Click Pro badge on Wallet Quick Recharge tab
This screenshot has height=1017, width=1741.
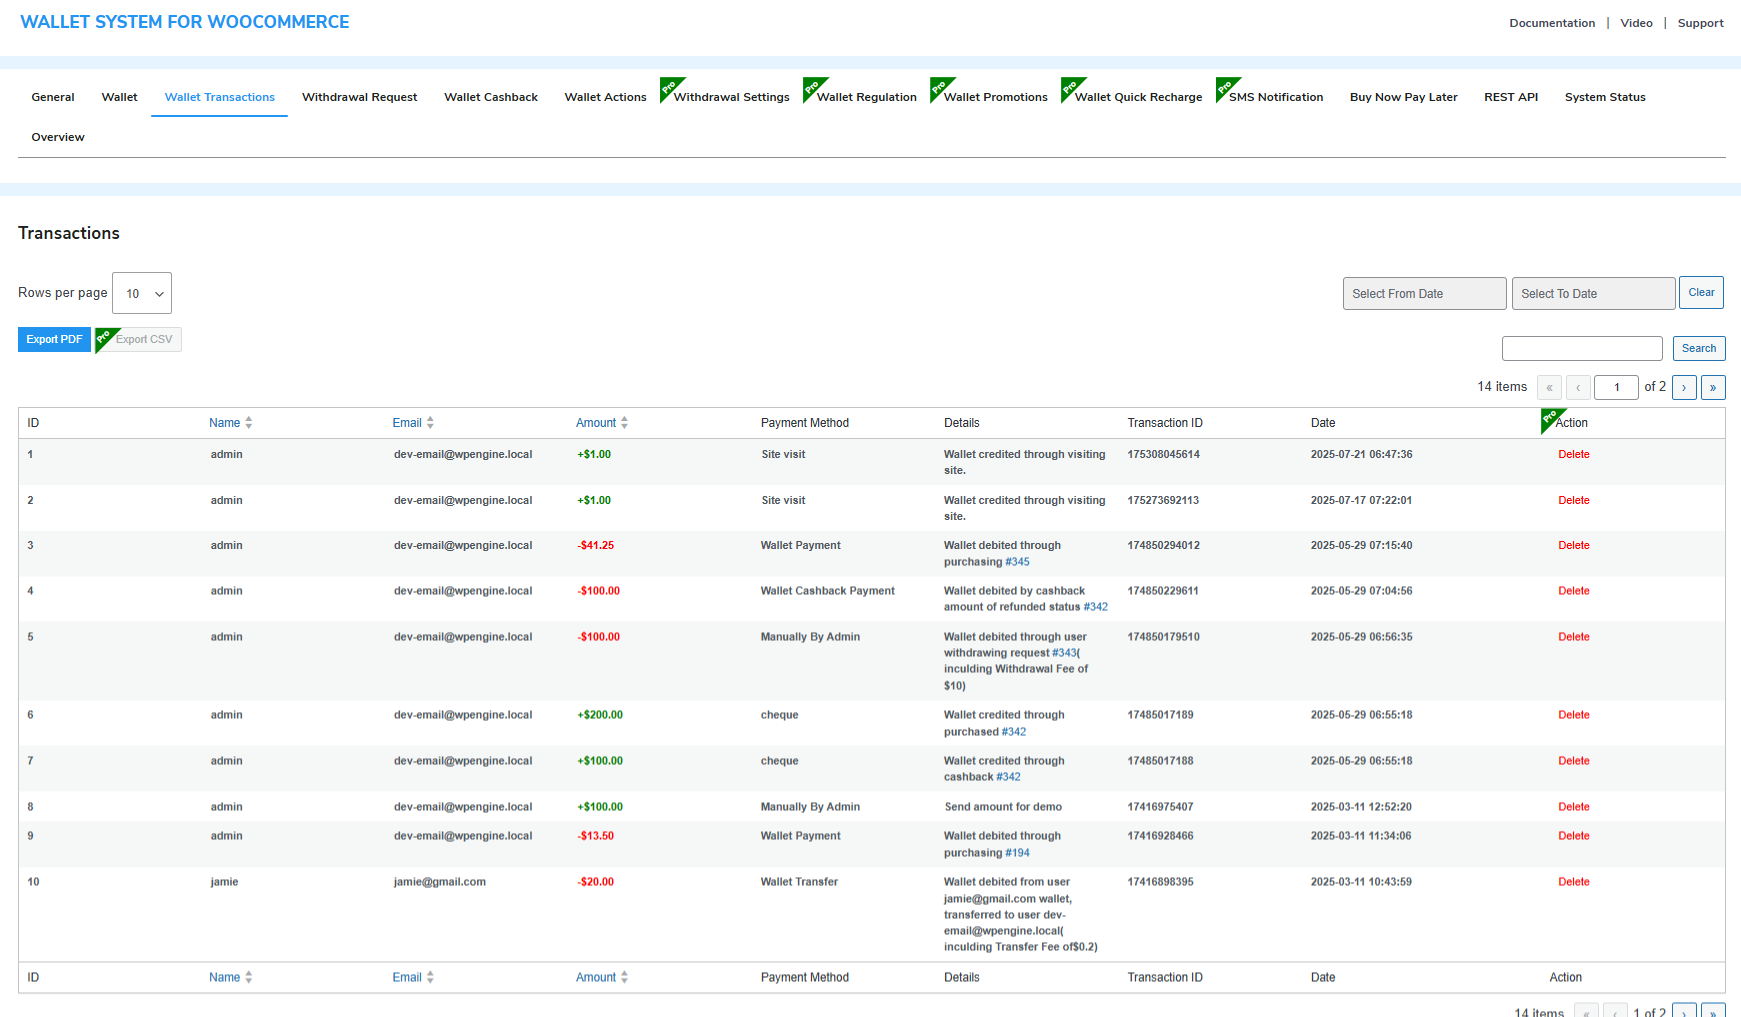(1072, 88)
